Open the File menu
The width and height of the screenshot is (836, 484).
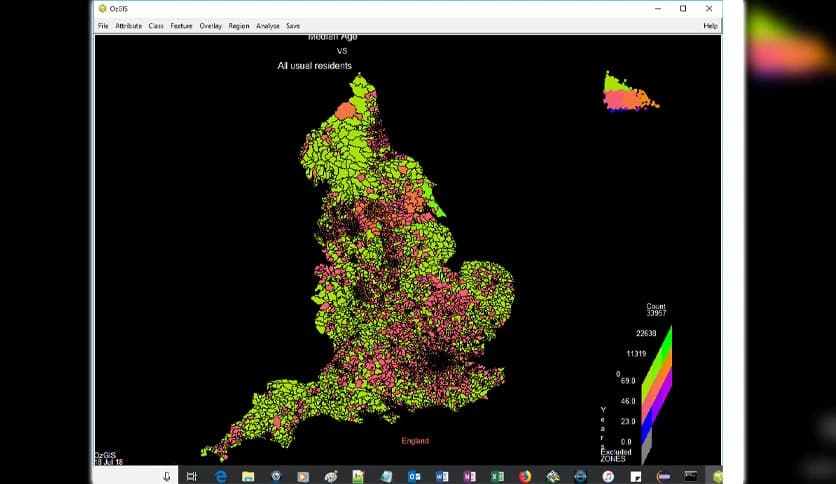coord(103,26)
